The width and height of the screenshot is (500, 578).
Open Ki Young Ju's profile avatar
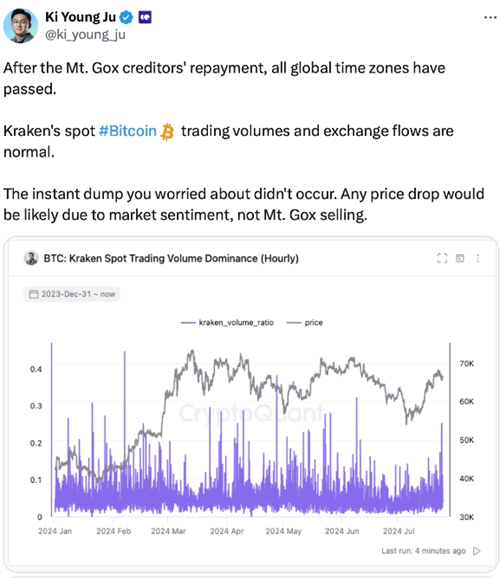(21, 25)
